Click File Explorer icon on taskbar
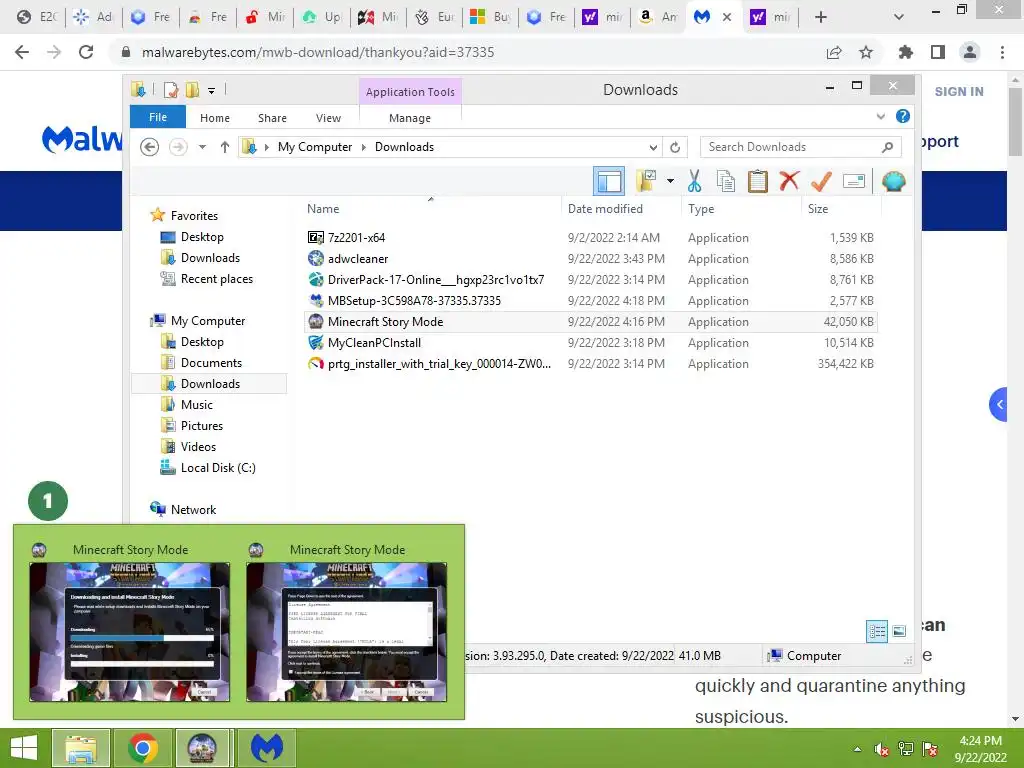1024x768 pixels. [81, 748]
